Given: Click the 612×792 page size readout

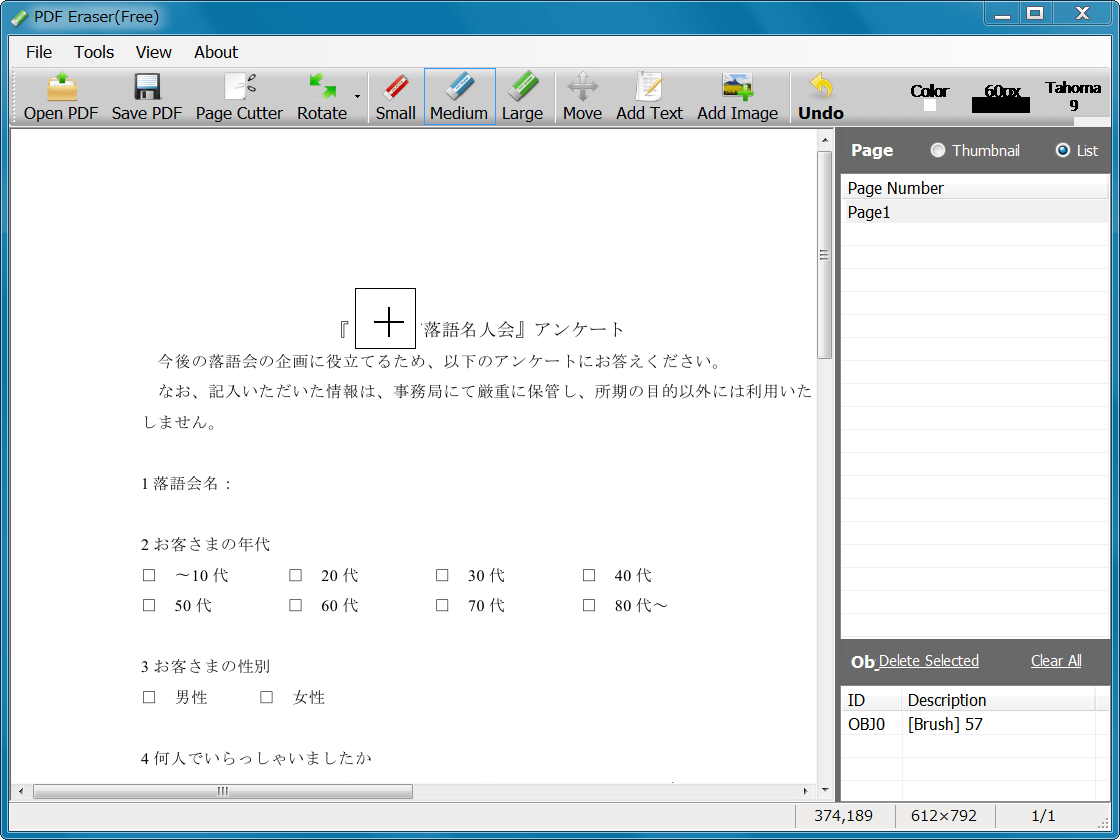Looking at the screenshot, I should tap(944, 816).
